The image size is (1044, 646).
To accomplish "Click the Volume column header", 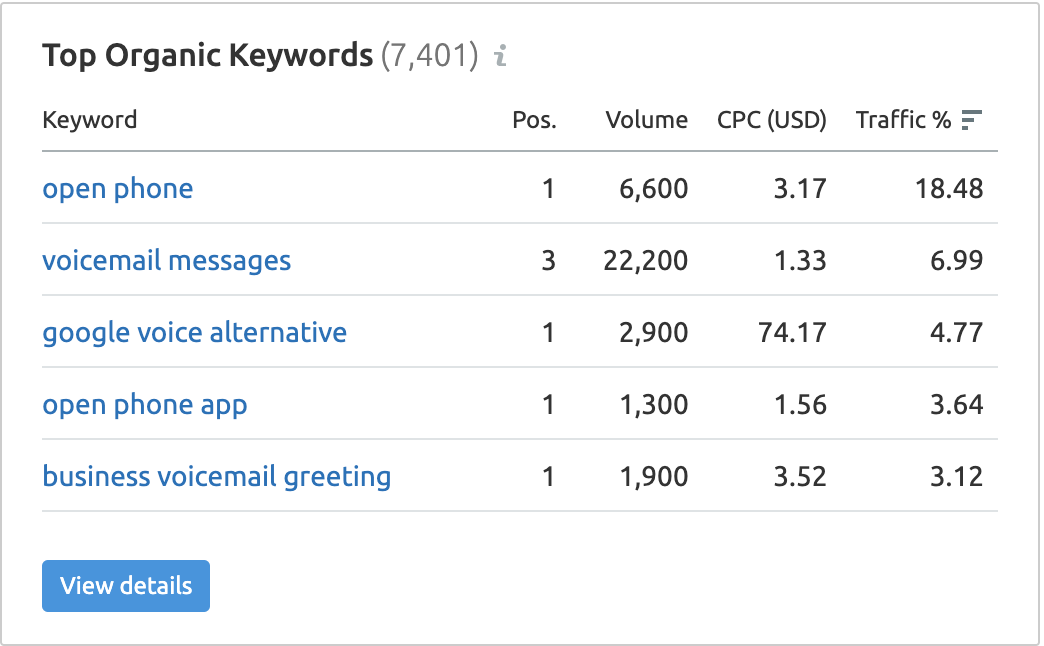I will 647,120.
